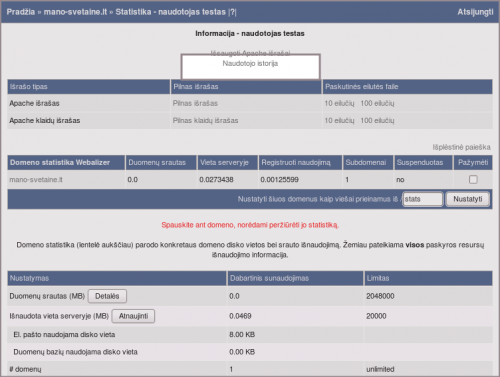500x377 pixels.
Task: Select 20000 limit value
Action: tap(376, 316)
